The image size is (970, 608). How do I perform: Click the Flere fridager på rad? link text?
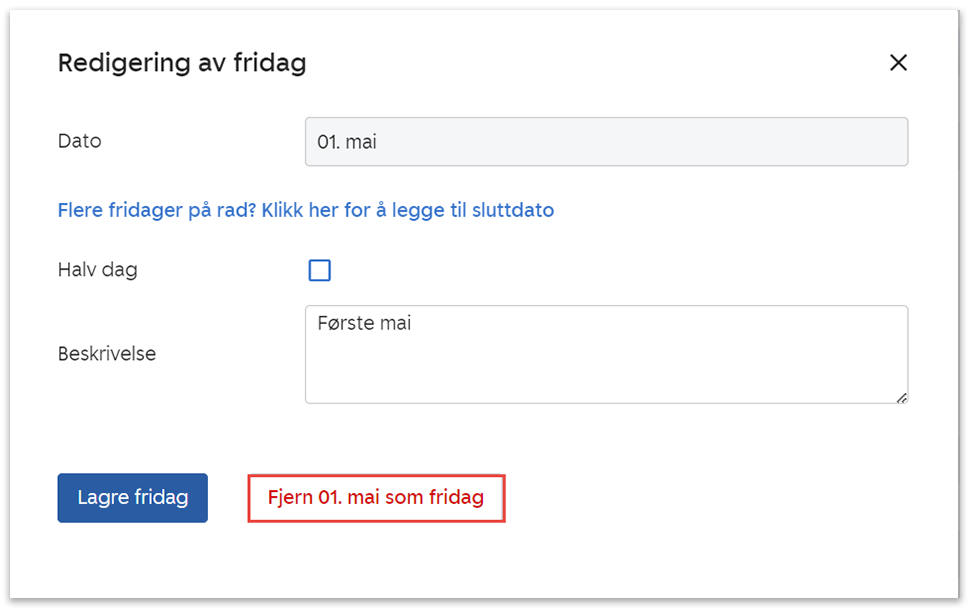156,210
